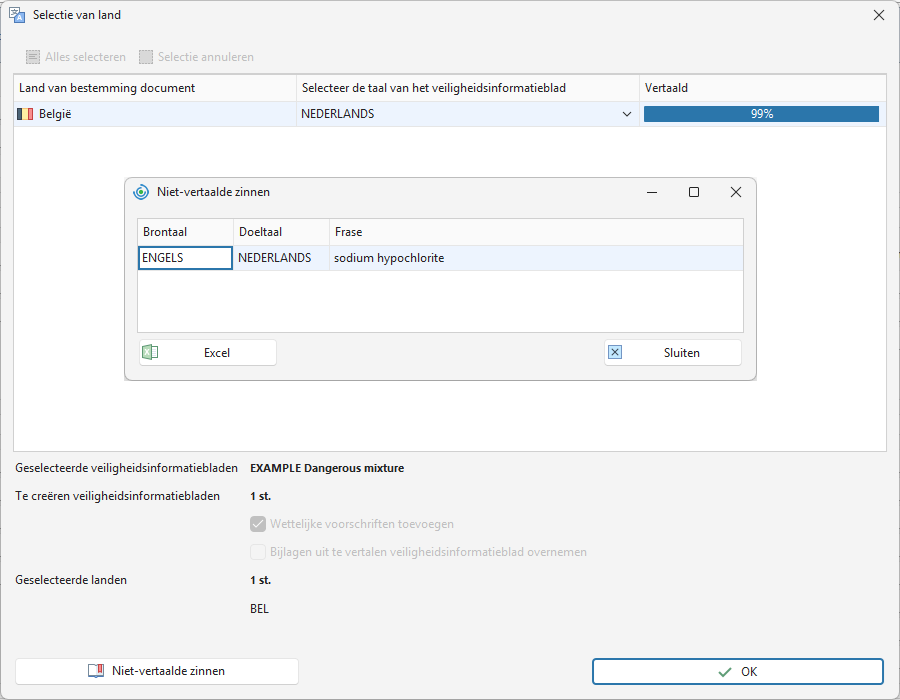Click the Selecteer de taal column header

pos(468,88)
